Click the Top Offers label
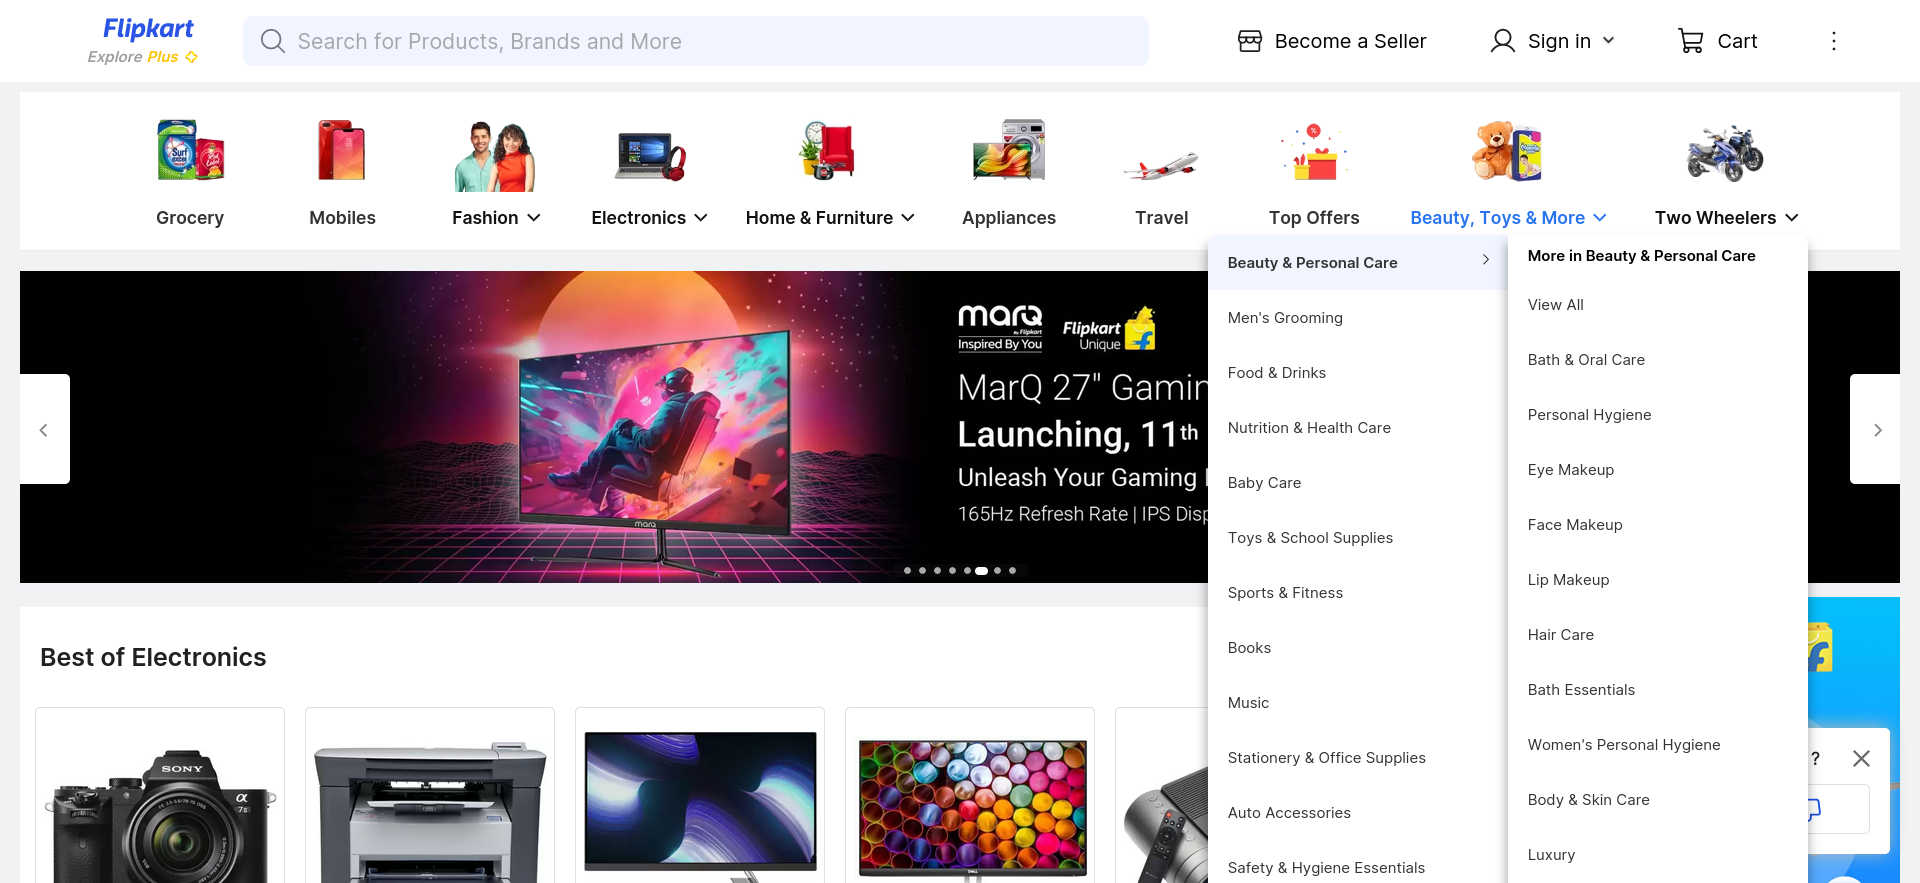This screenshot has width=1920, height=883. tap(1314, 218)
